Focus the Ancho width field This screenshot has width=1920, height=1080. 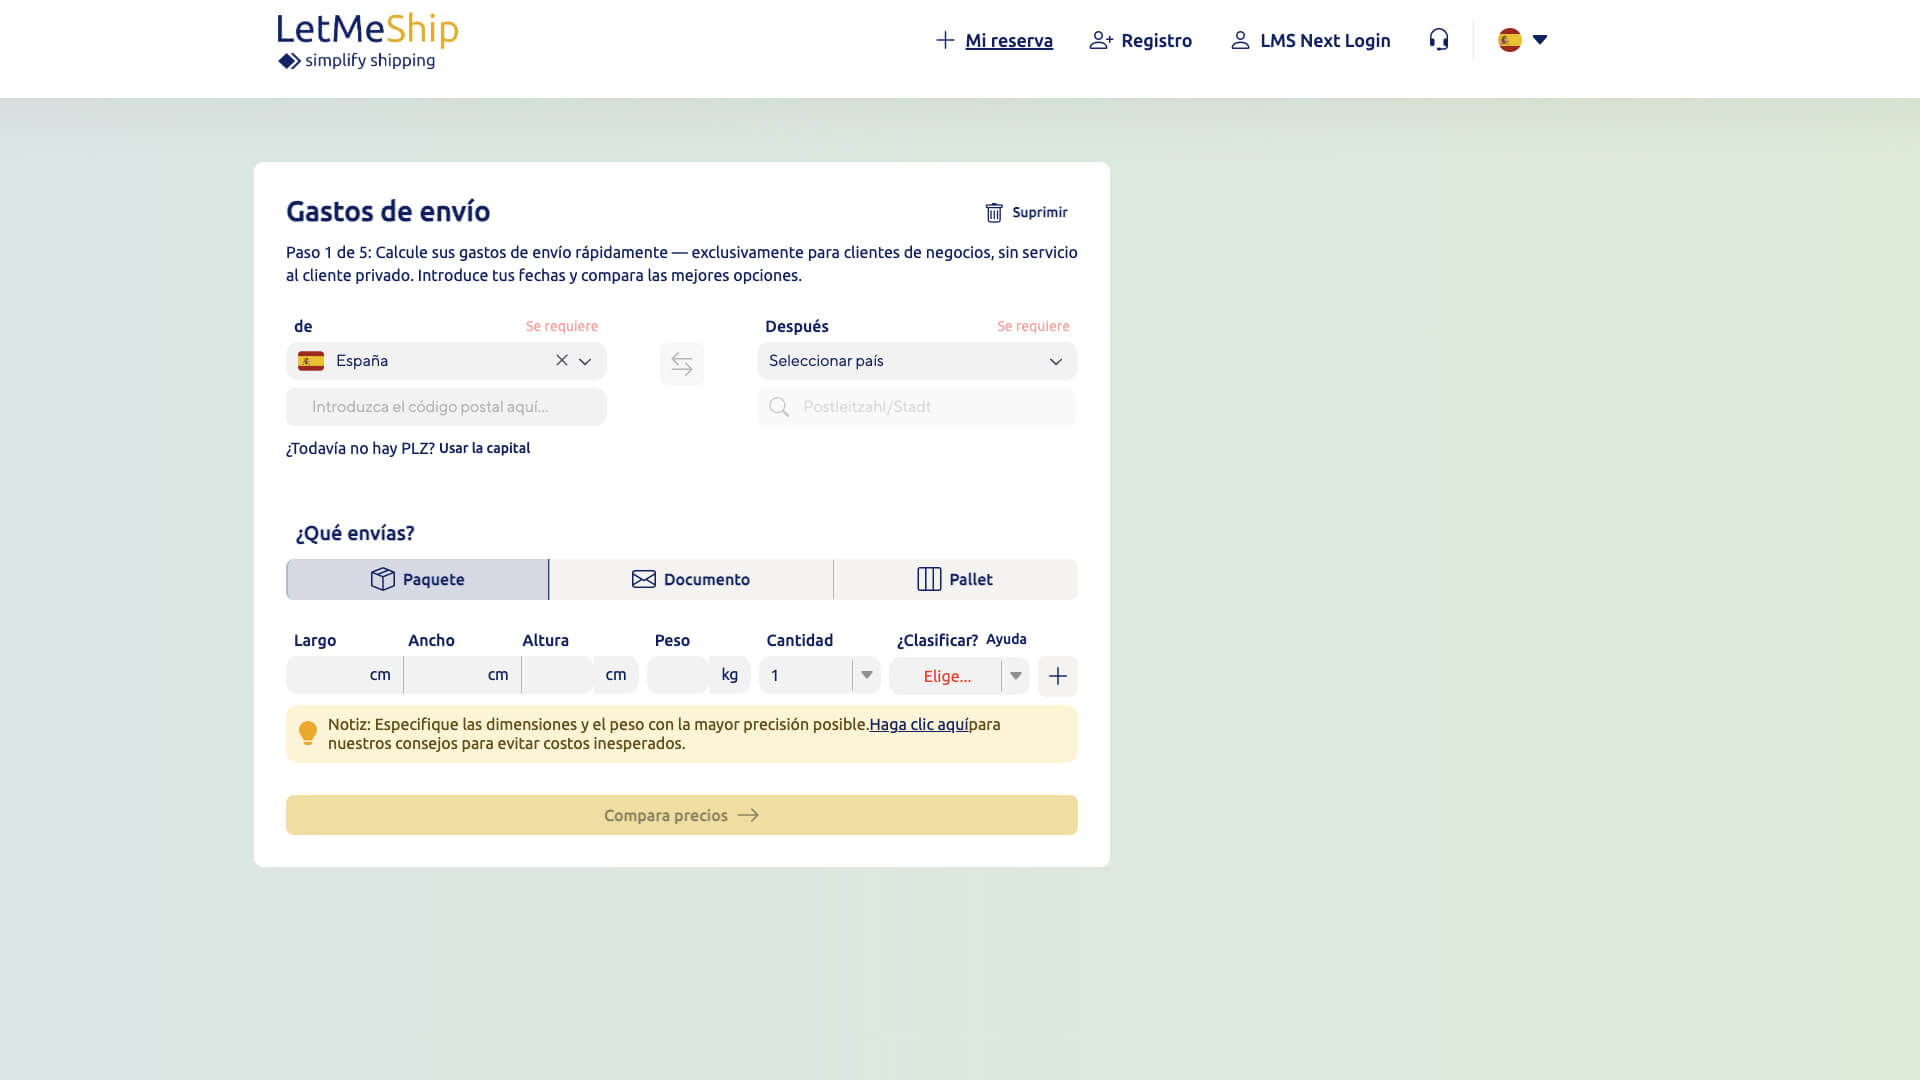462,675
